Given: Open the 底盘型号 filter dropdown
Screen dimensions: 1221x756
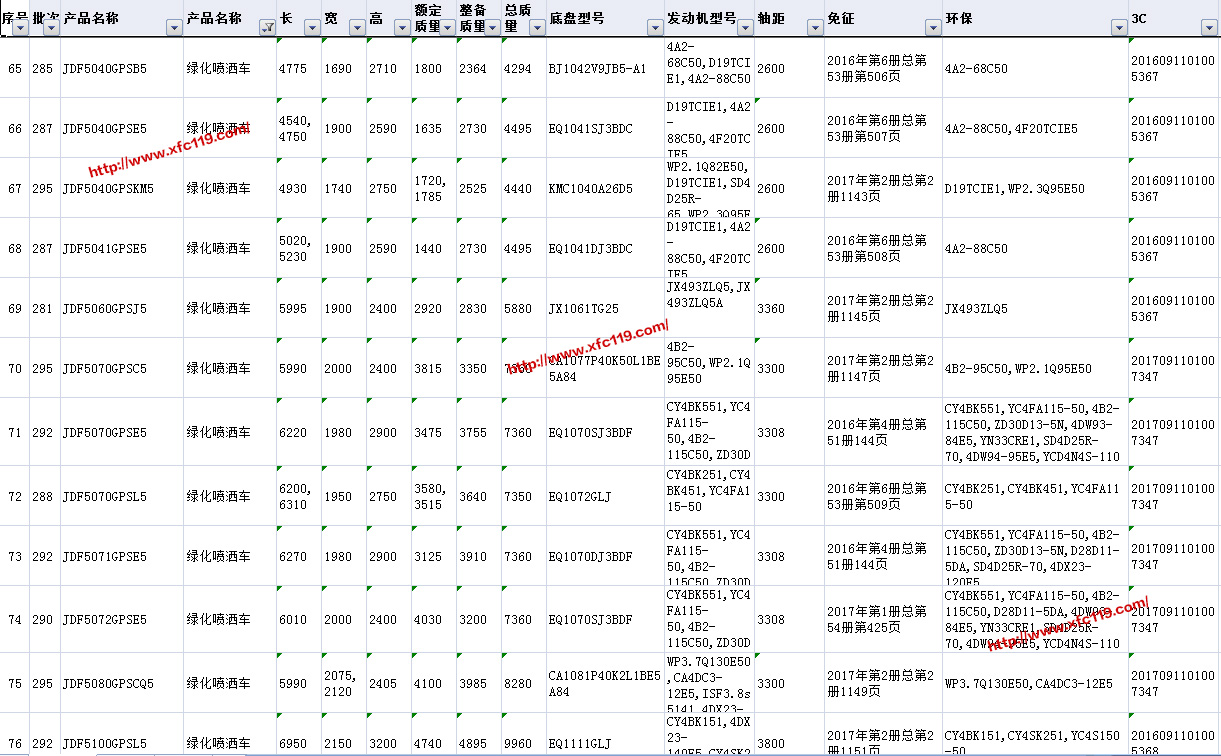Looking at the screenshot, I should (654, 28).
